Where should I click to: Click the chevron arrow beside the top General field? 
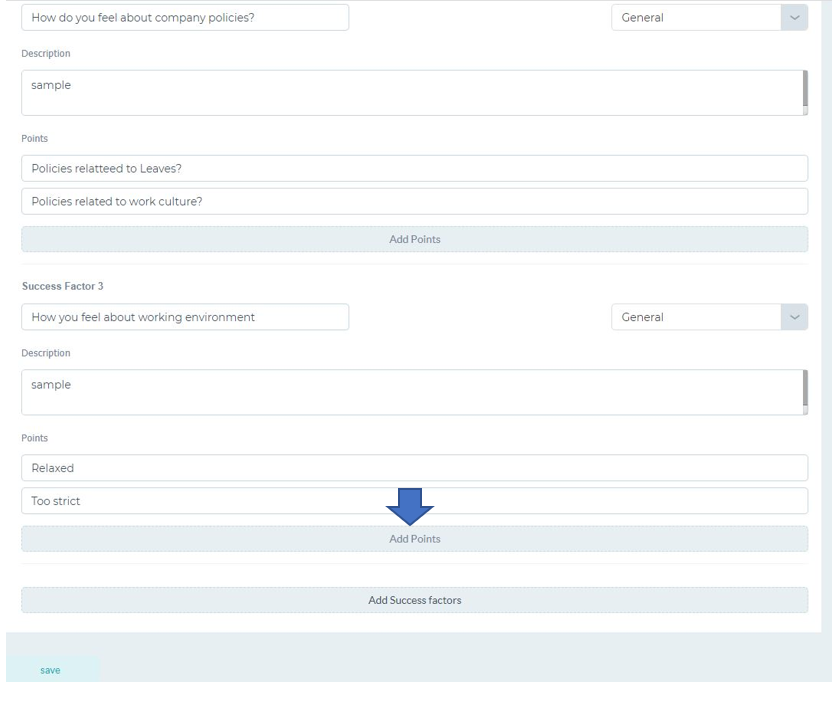coord(794,18)
